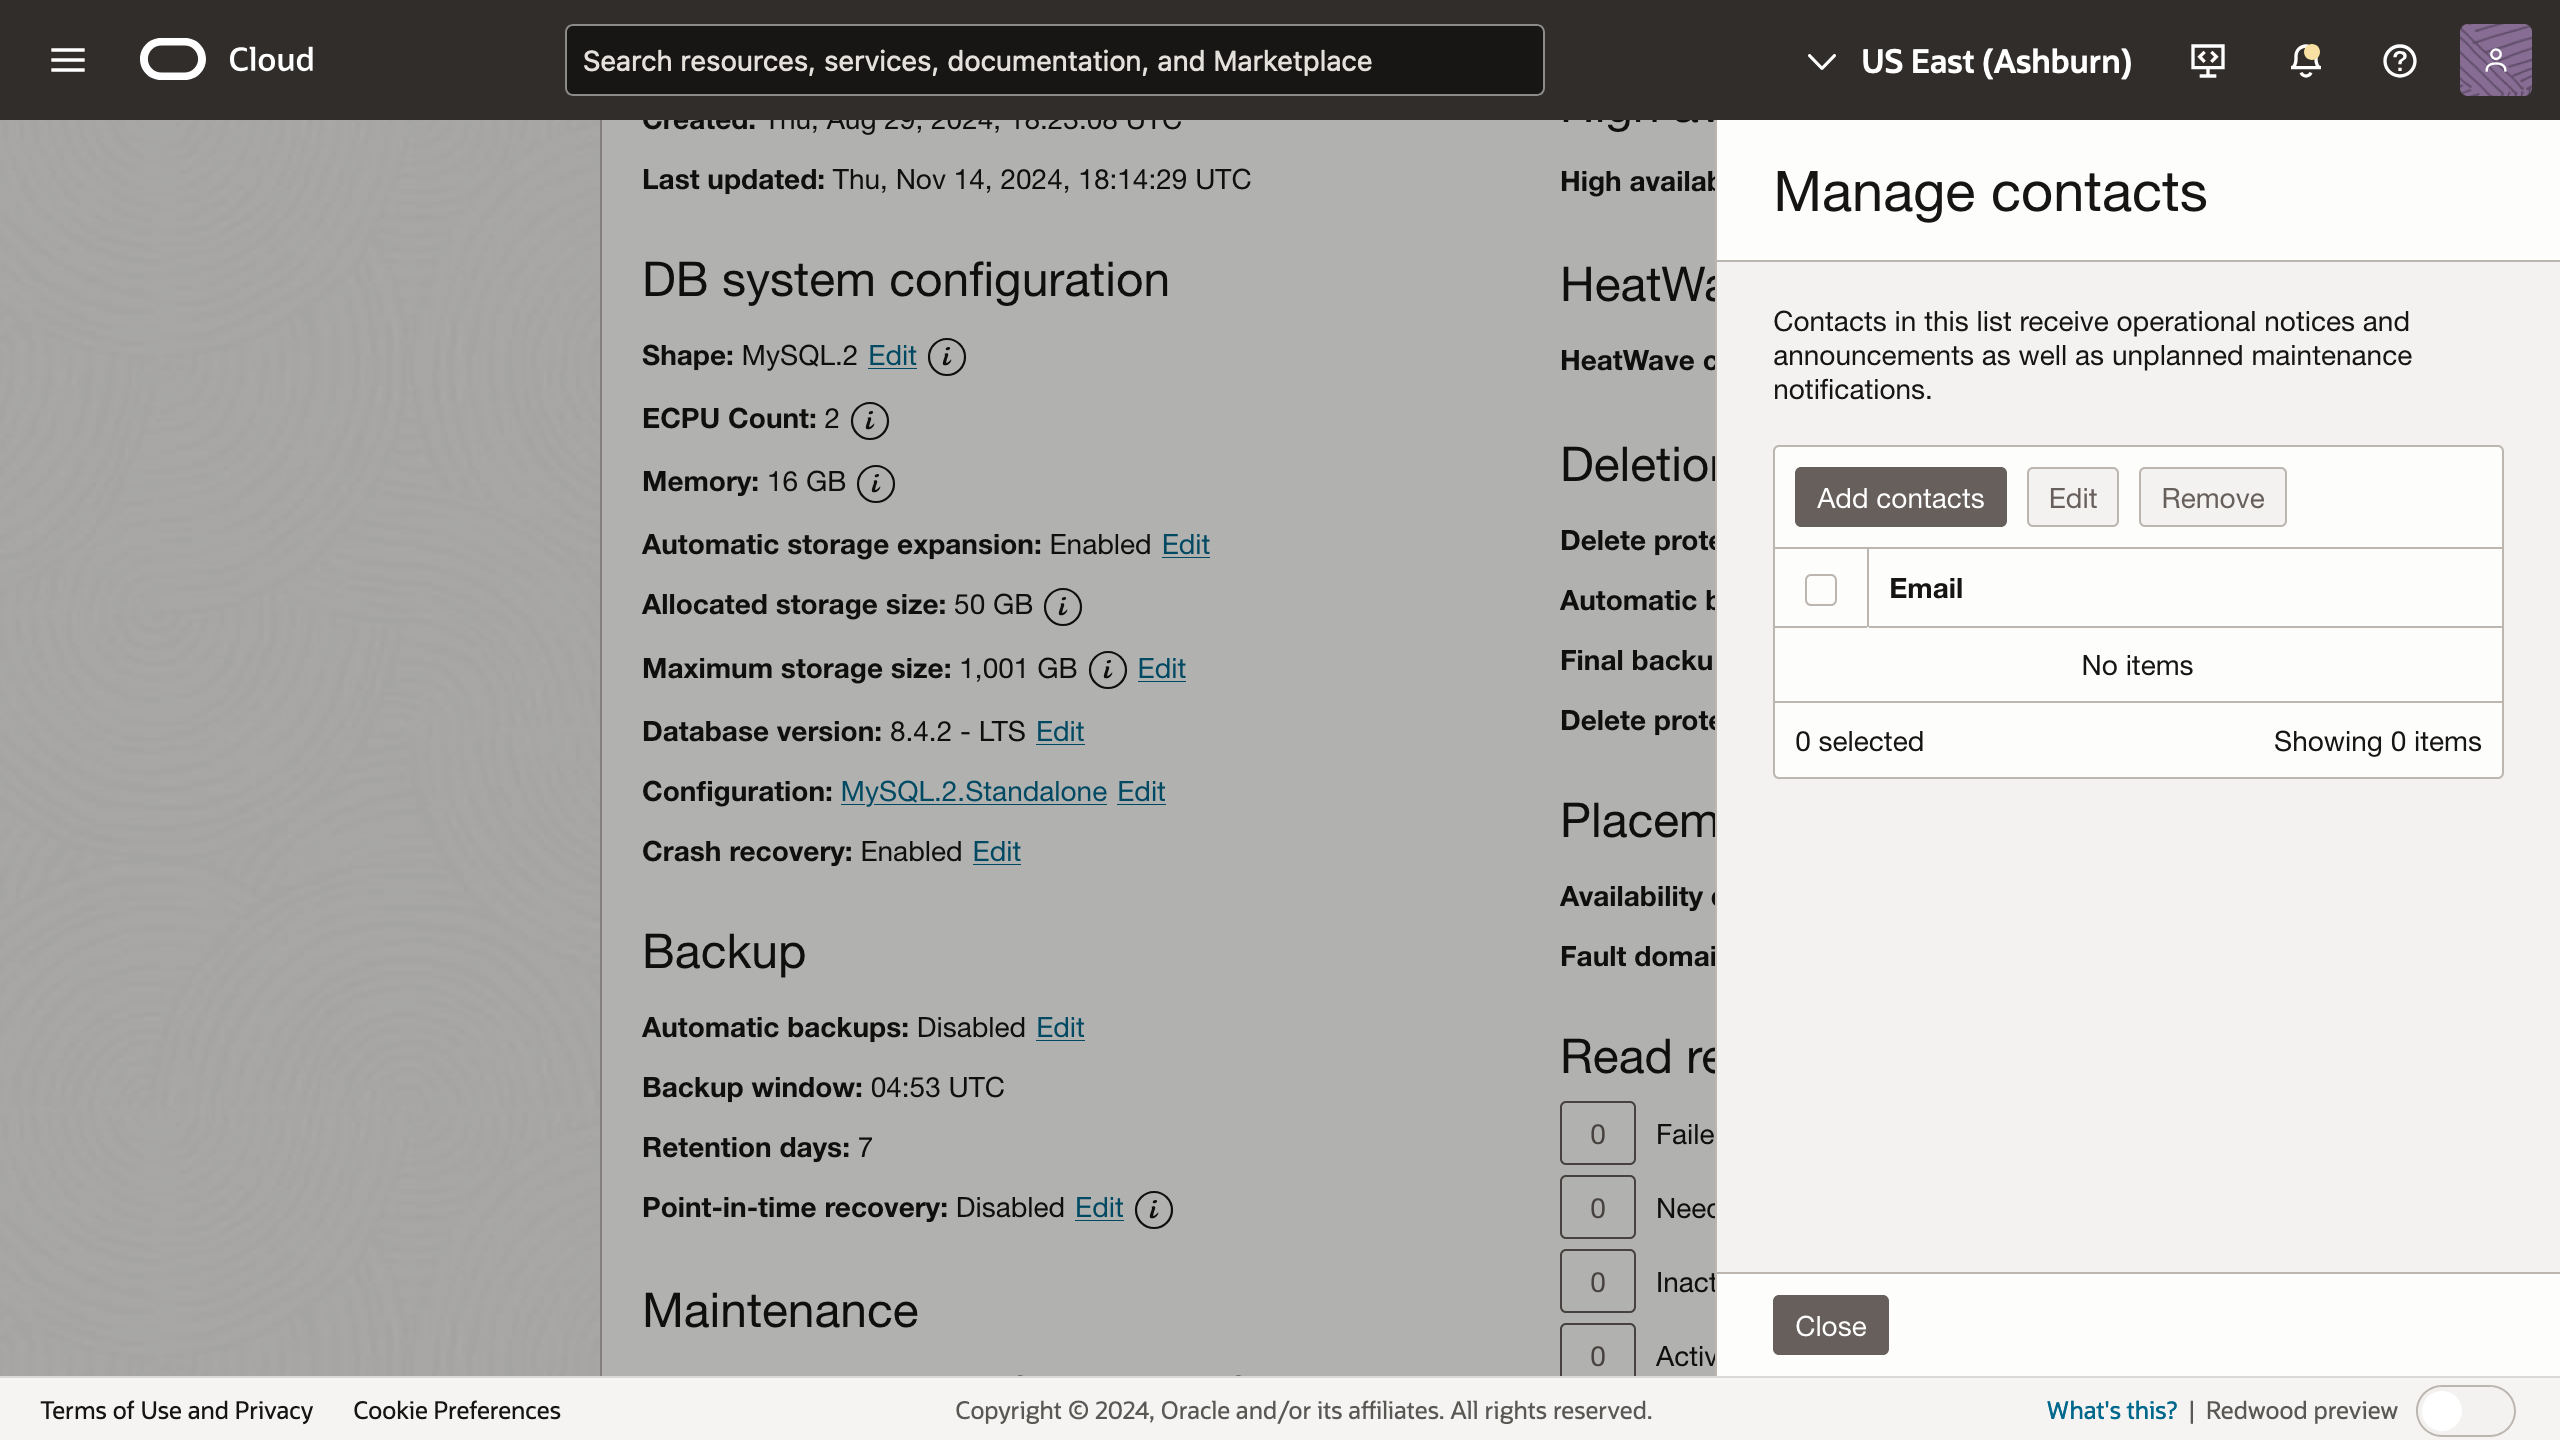Open Terms of Use and Privacy

pos(177,1410)
